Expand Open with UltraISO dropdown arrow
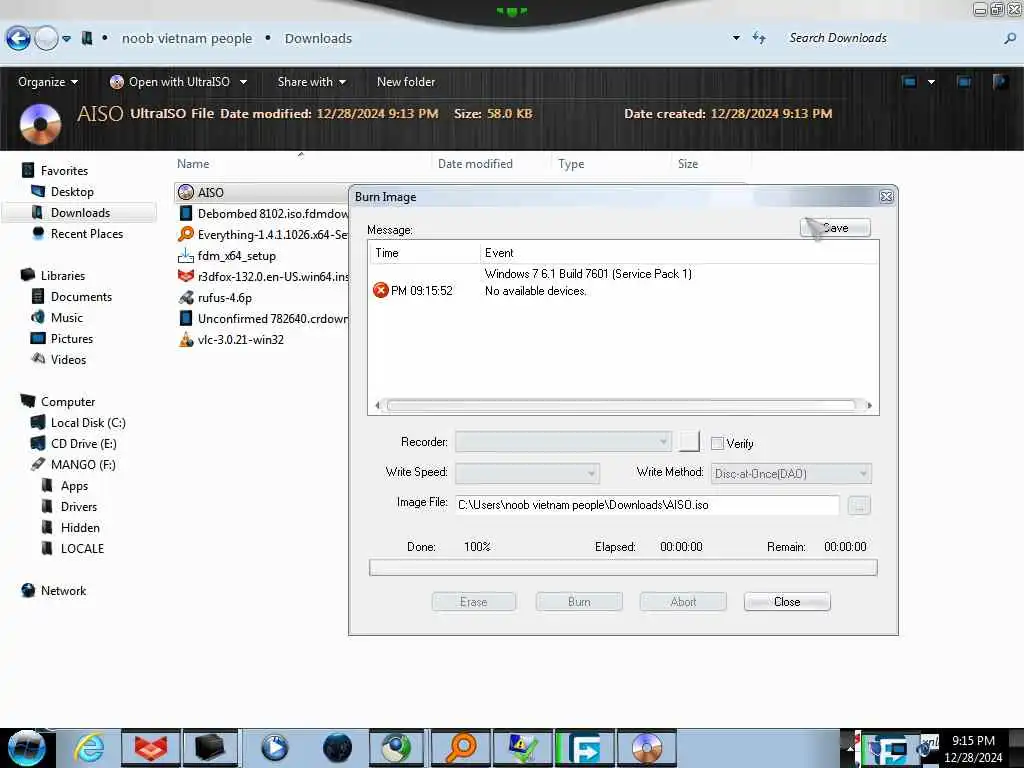 [243, 82]
